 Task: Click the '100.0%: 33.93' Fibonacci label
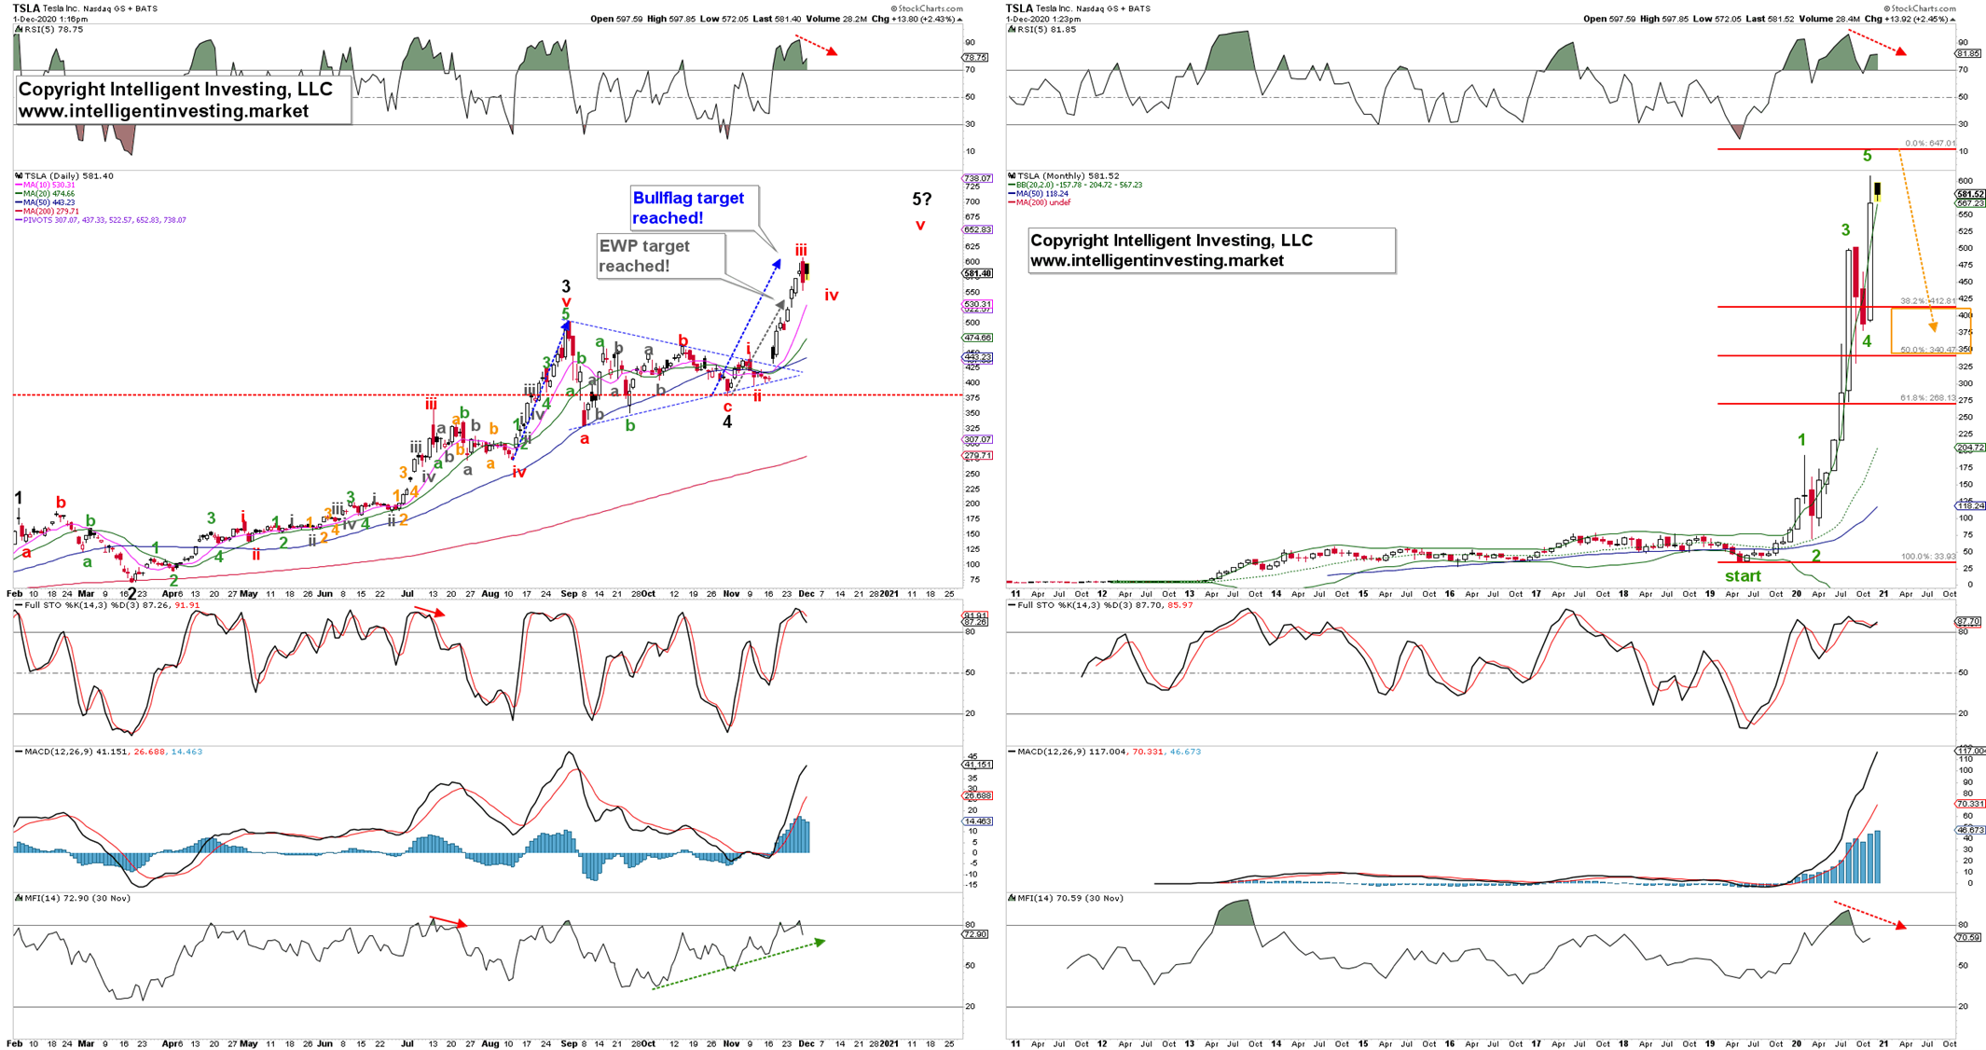[1928, 557]
